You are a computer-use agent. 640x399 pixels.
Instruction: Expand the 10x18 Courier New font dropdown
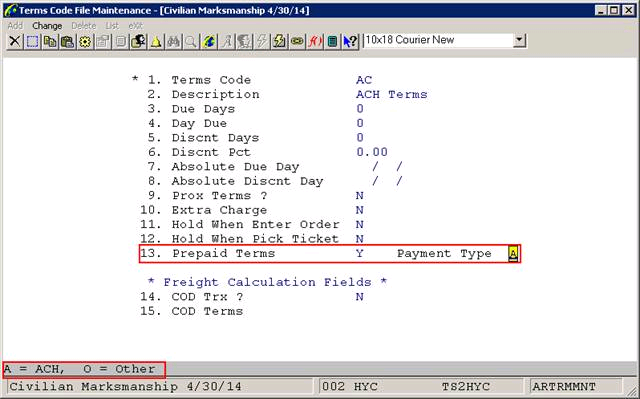[519, 40]
